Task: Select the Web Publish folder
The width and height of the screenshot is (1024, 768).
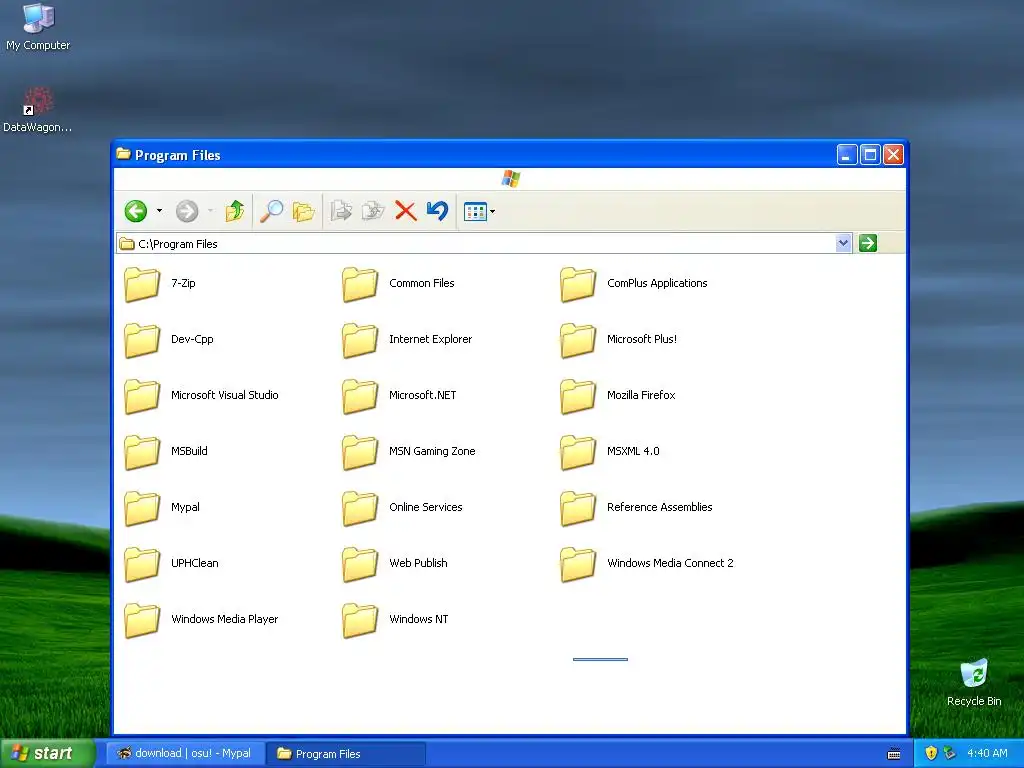Action: tap(394, 564)
